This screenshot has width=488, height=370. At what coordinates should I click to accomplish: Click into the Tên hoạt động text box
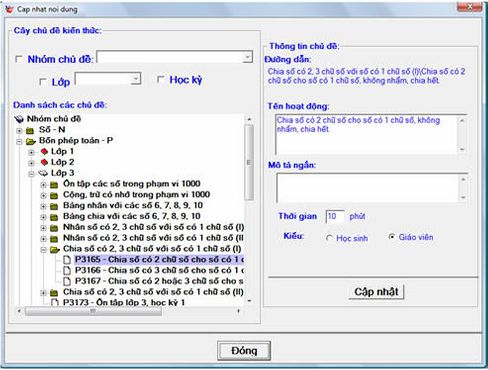(x=366, y=134)
